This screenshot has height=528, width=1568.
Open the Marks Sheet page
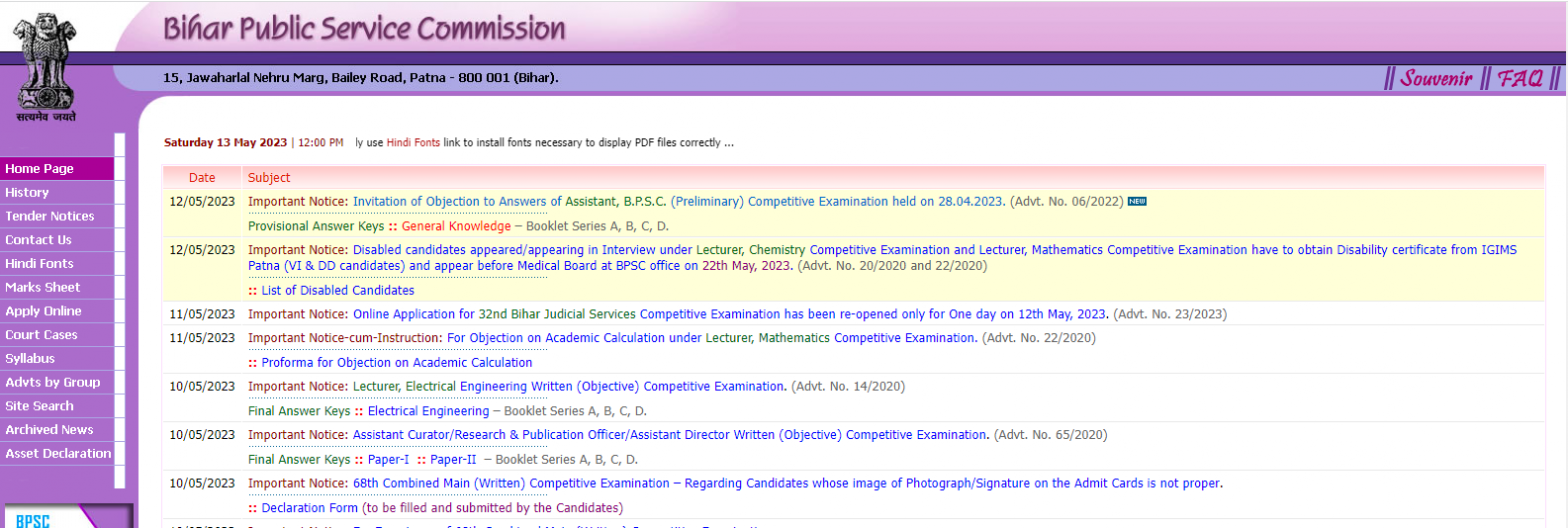click(43, 288)
